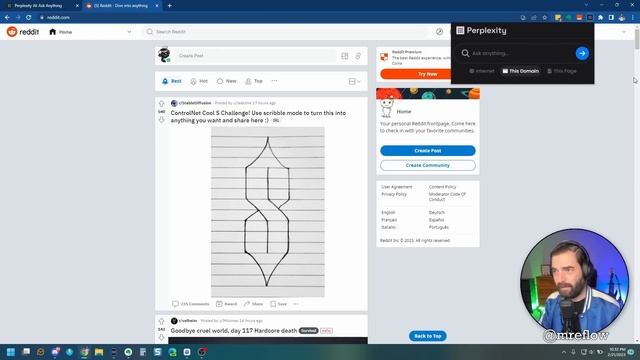This screenshot has height=360, width=640.
Task: Open the Chrome extensions puzzle icon
Action: [600, 18]
